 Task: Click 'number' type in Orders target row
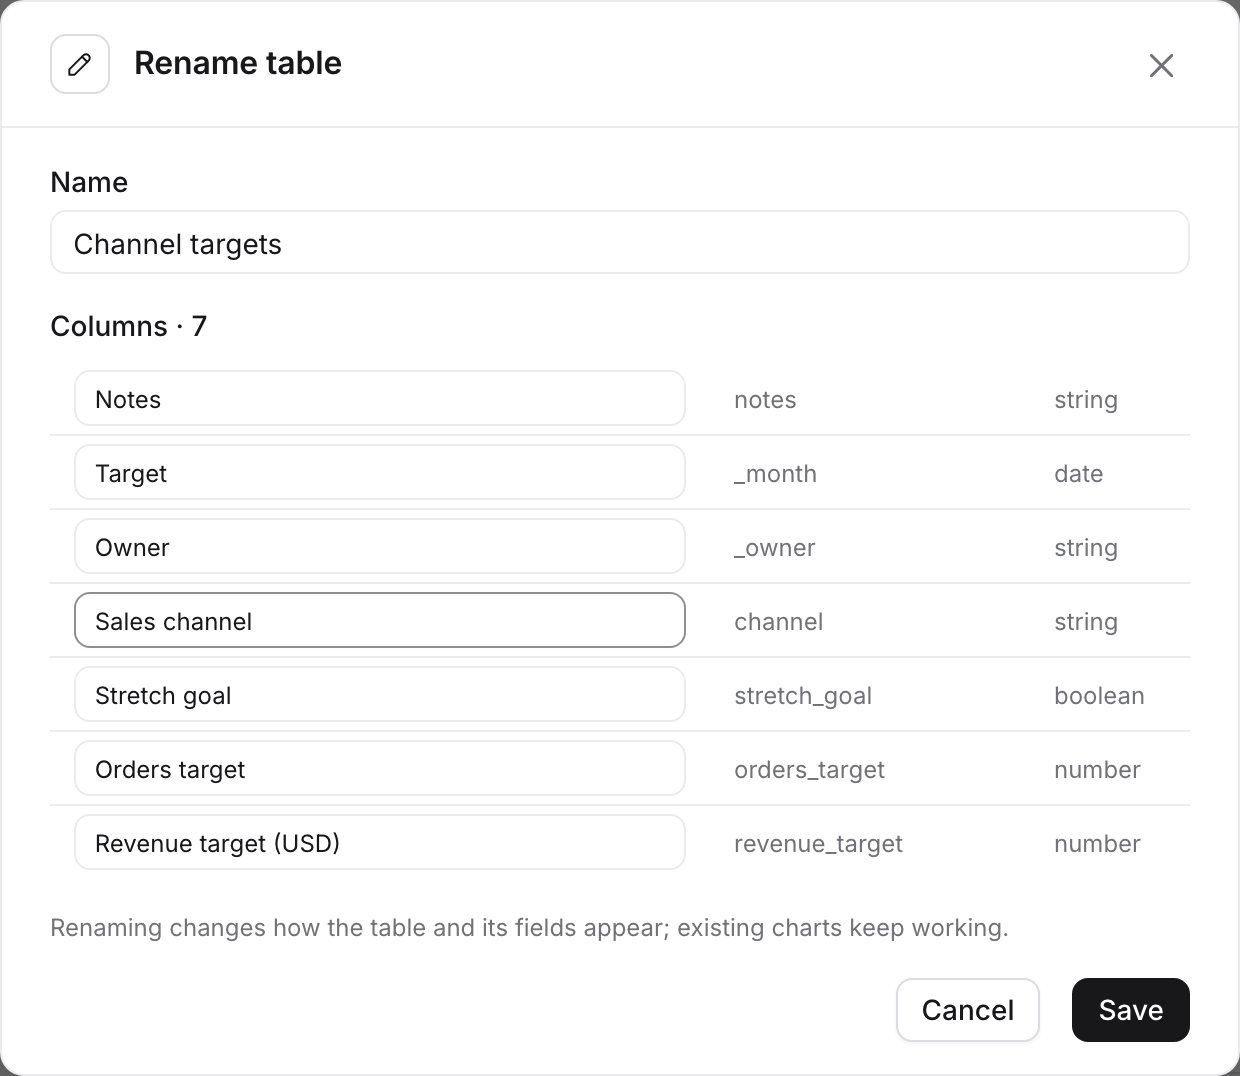[x=1097, y=770]
